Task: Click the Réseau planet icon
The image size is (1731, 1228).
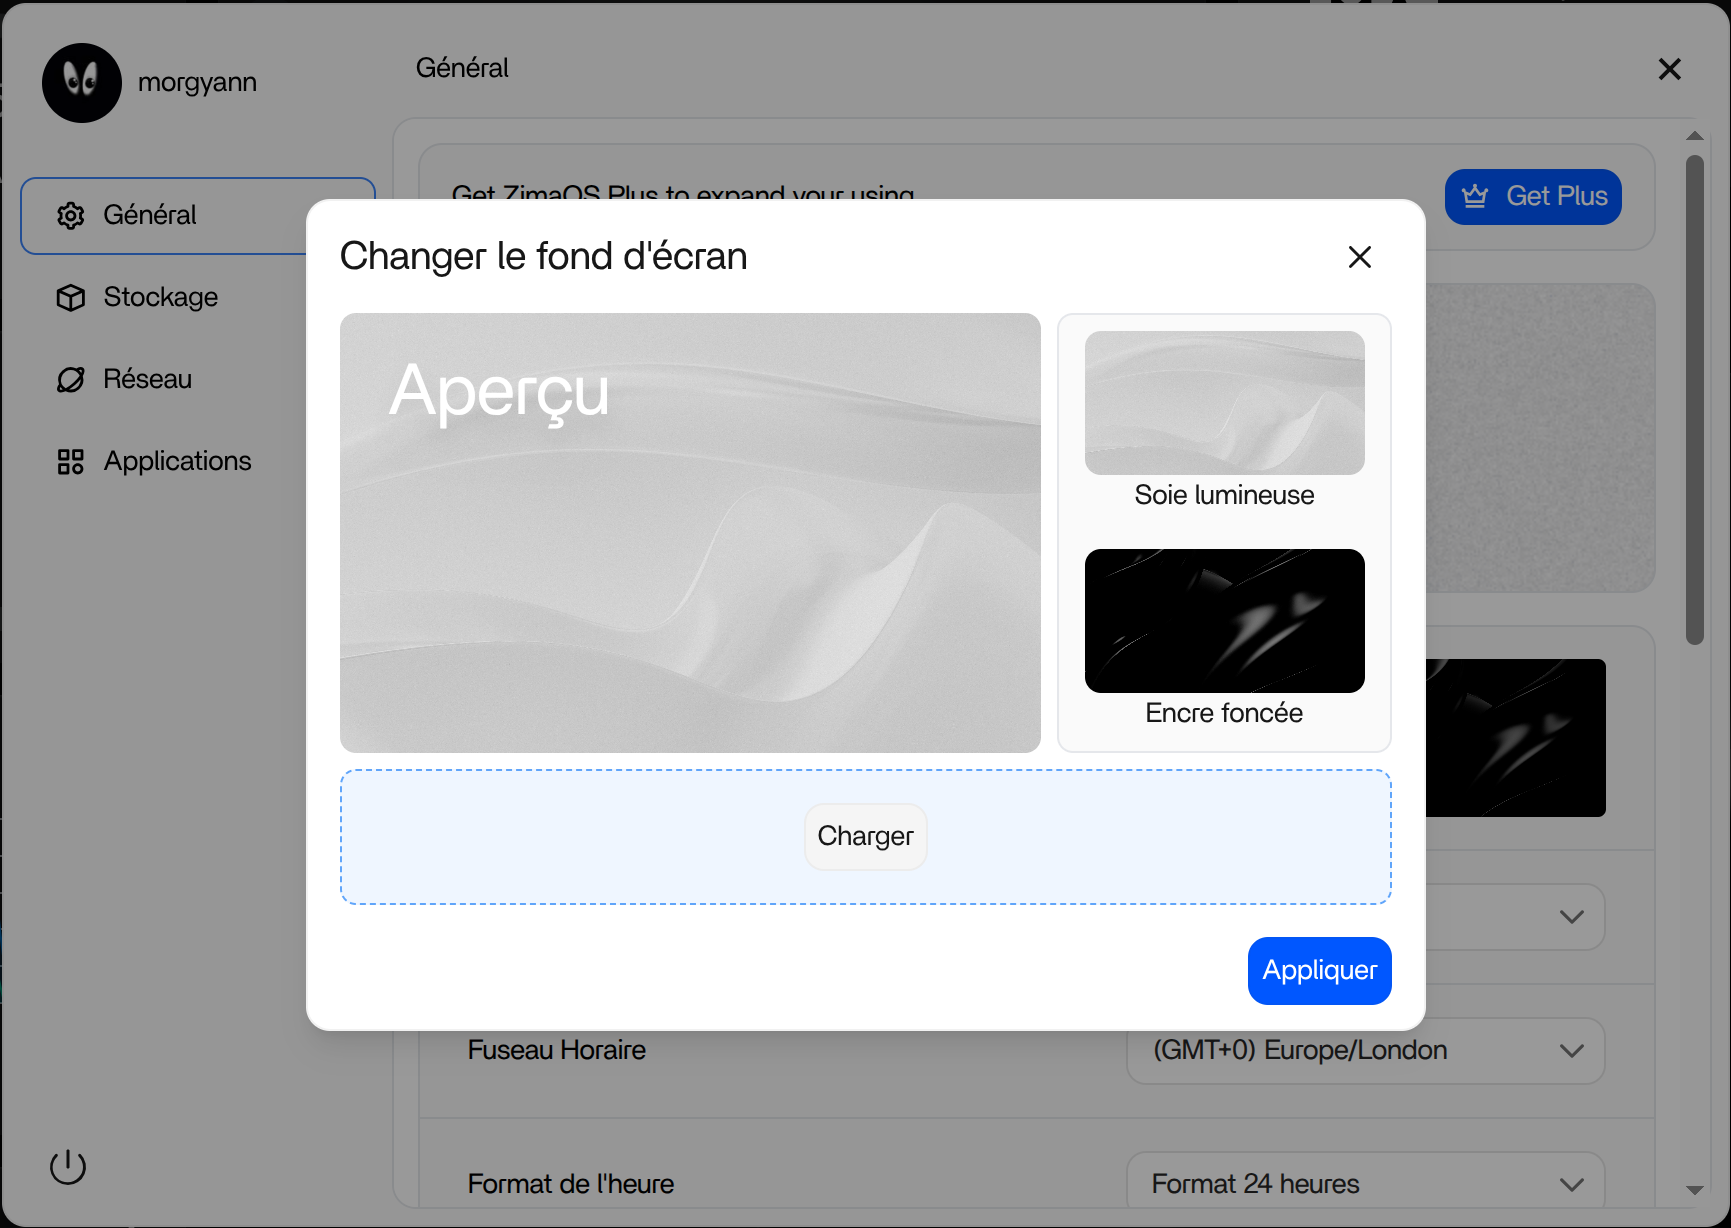Action: [x=70, y=380]
